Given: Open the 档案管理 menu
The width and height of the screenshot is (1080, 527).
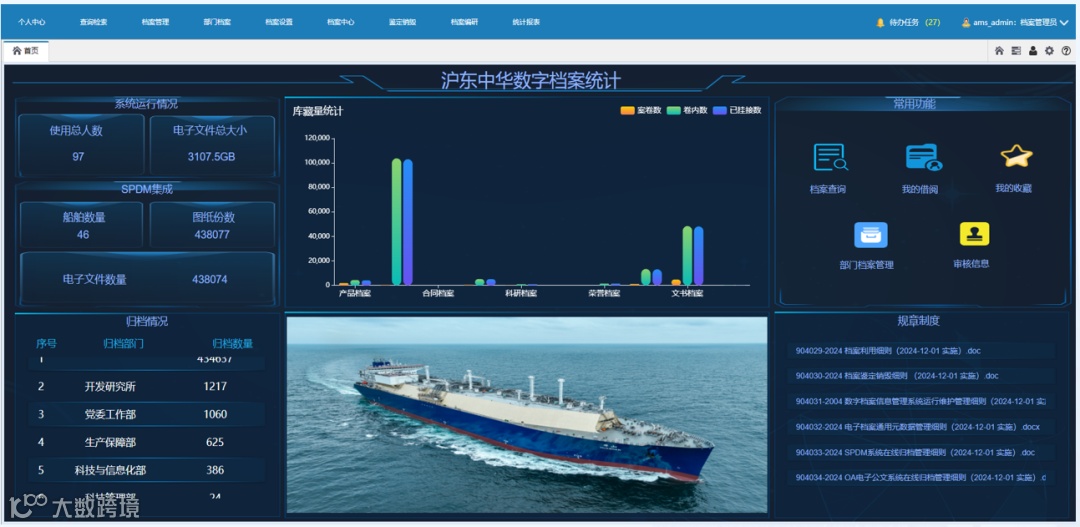Looking at the screenshot, I should click(x=155, y=22).
